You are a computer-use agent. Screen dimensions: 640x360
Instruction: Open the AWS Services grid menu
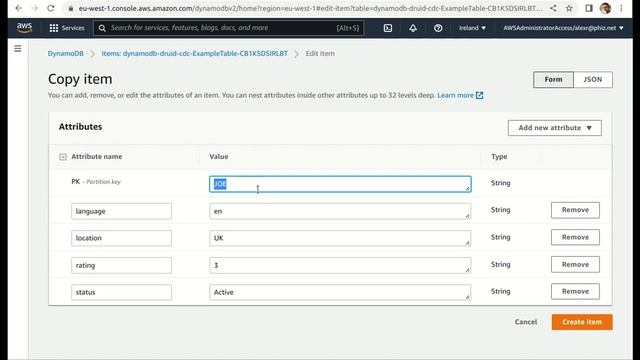pyautogui.click(x=67, y=28)
